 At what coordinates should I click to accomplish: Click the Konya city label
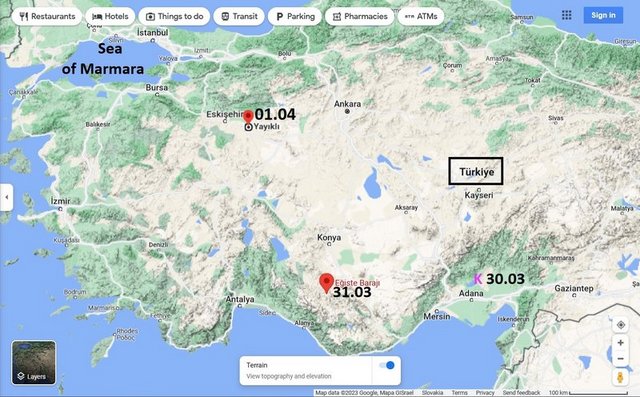click(x=329, y=237)
